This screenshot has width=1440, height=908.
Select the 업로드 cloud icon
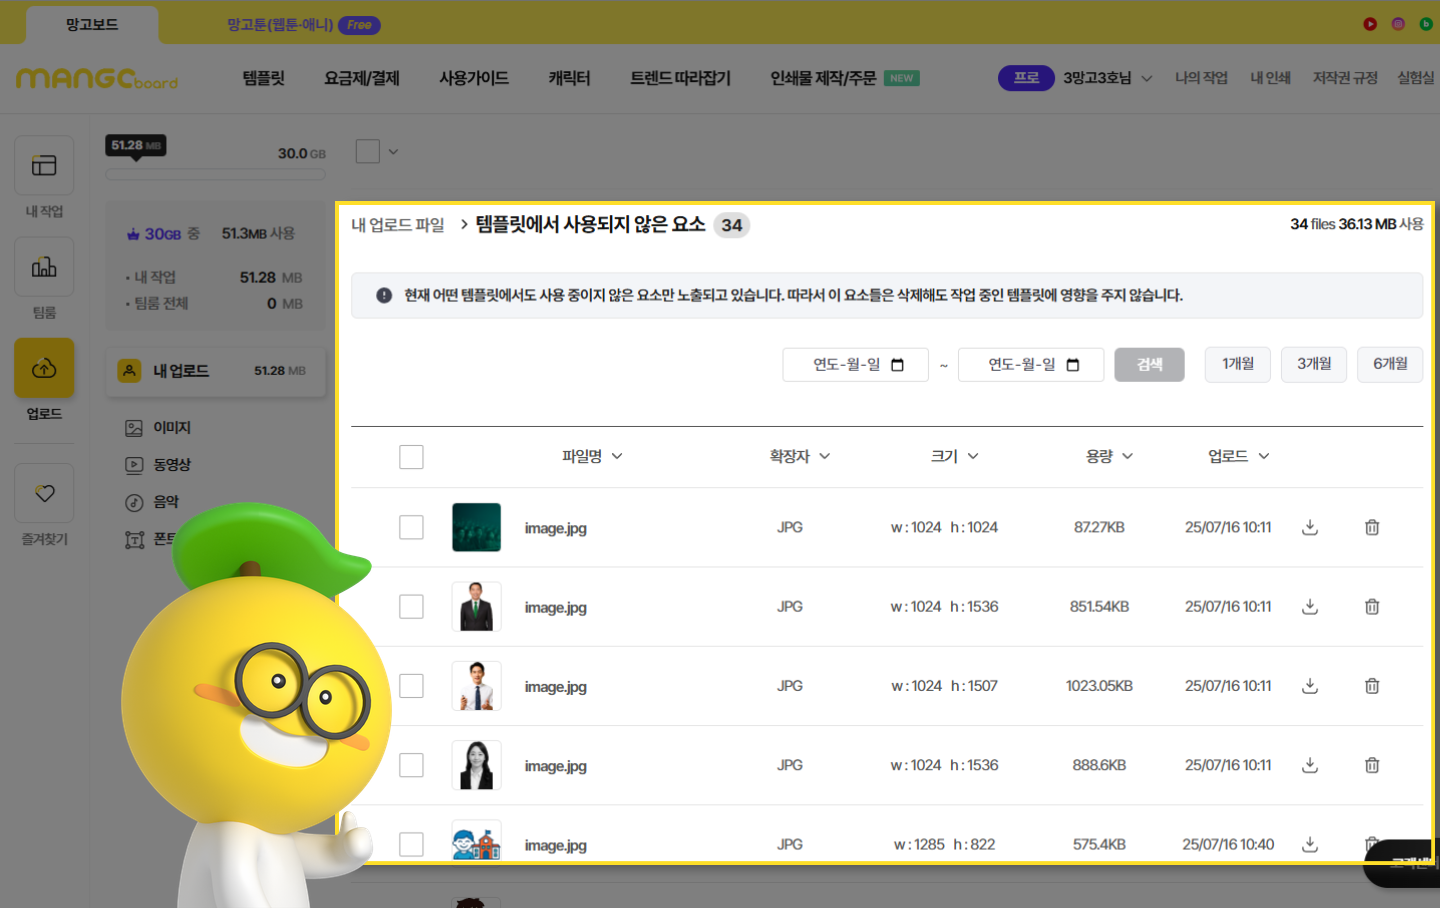(44, 368)
